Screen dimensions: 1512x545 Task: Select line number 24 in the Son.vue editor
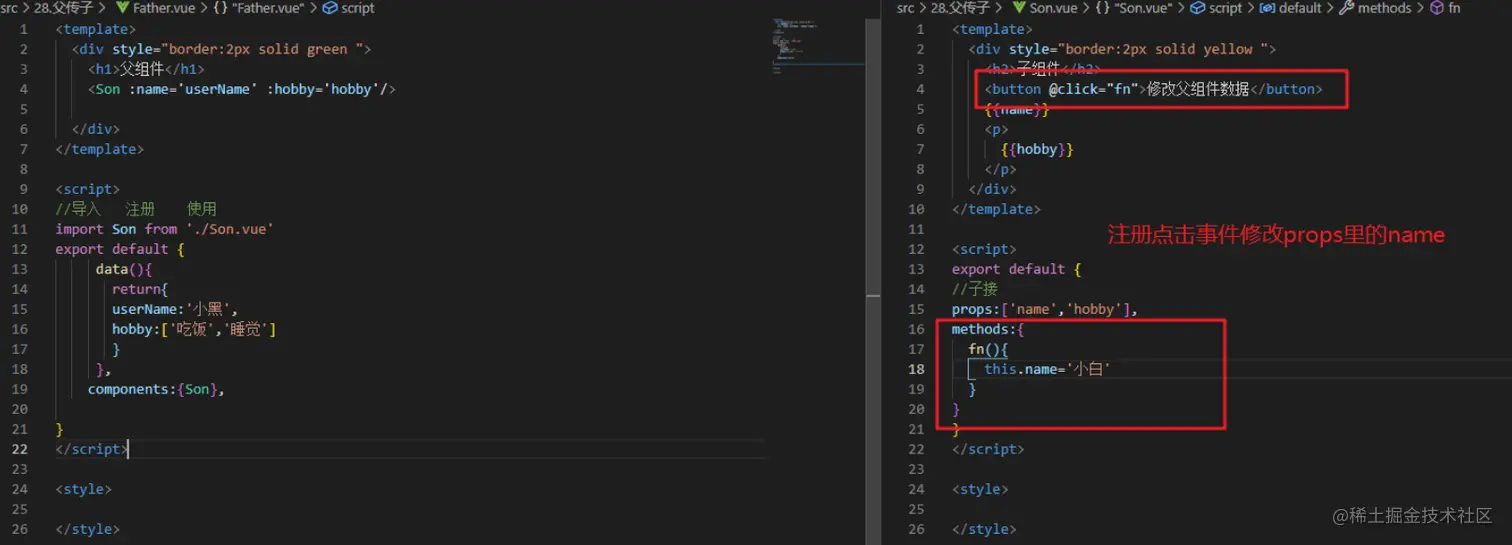[x=916, y=489]
